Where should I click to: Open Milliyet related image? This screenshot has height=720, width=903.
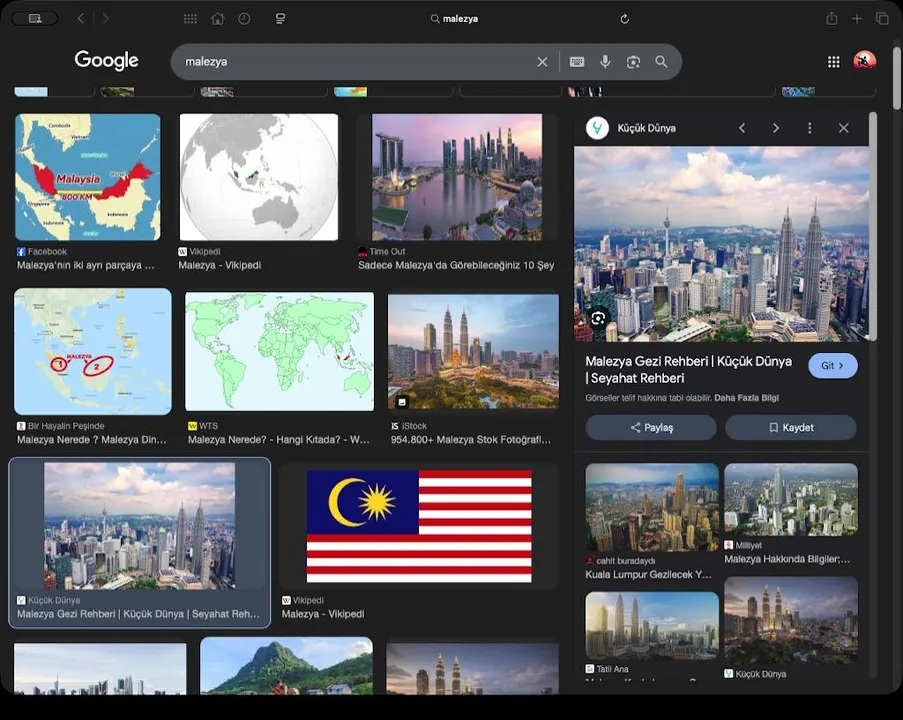791,499
